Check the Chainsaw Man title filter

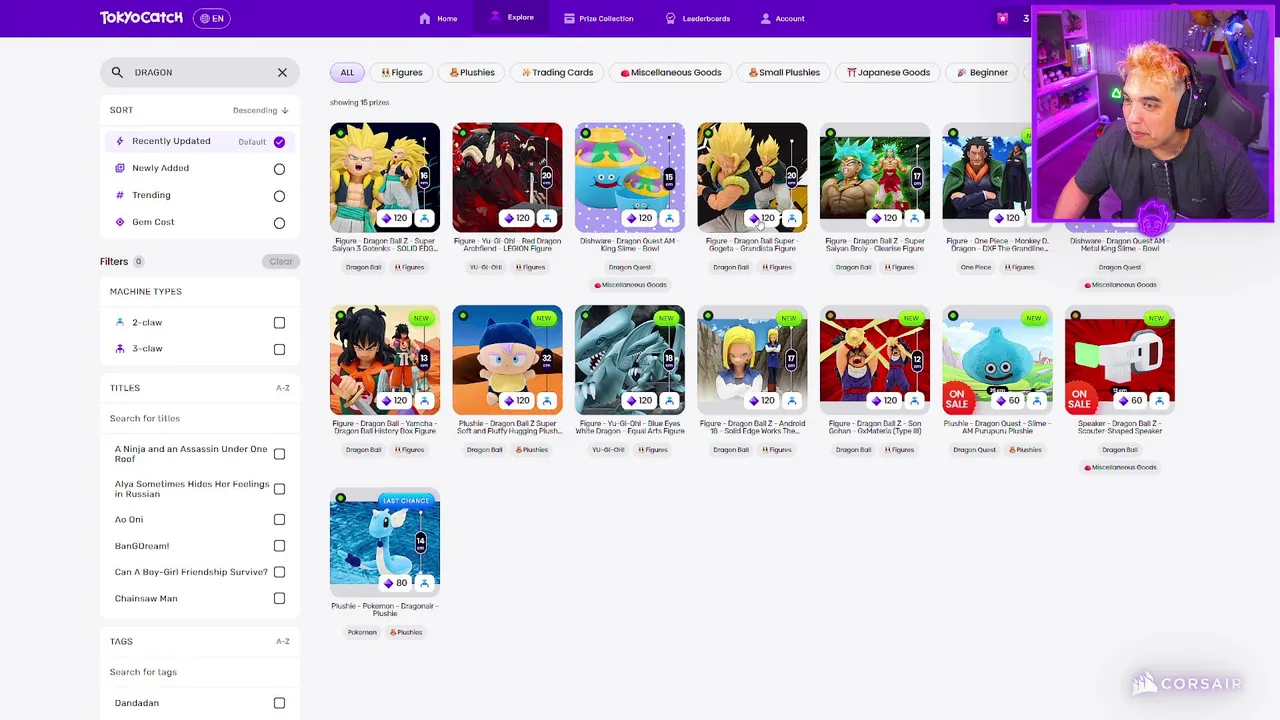tap(279, 599)
